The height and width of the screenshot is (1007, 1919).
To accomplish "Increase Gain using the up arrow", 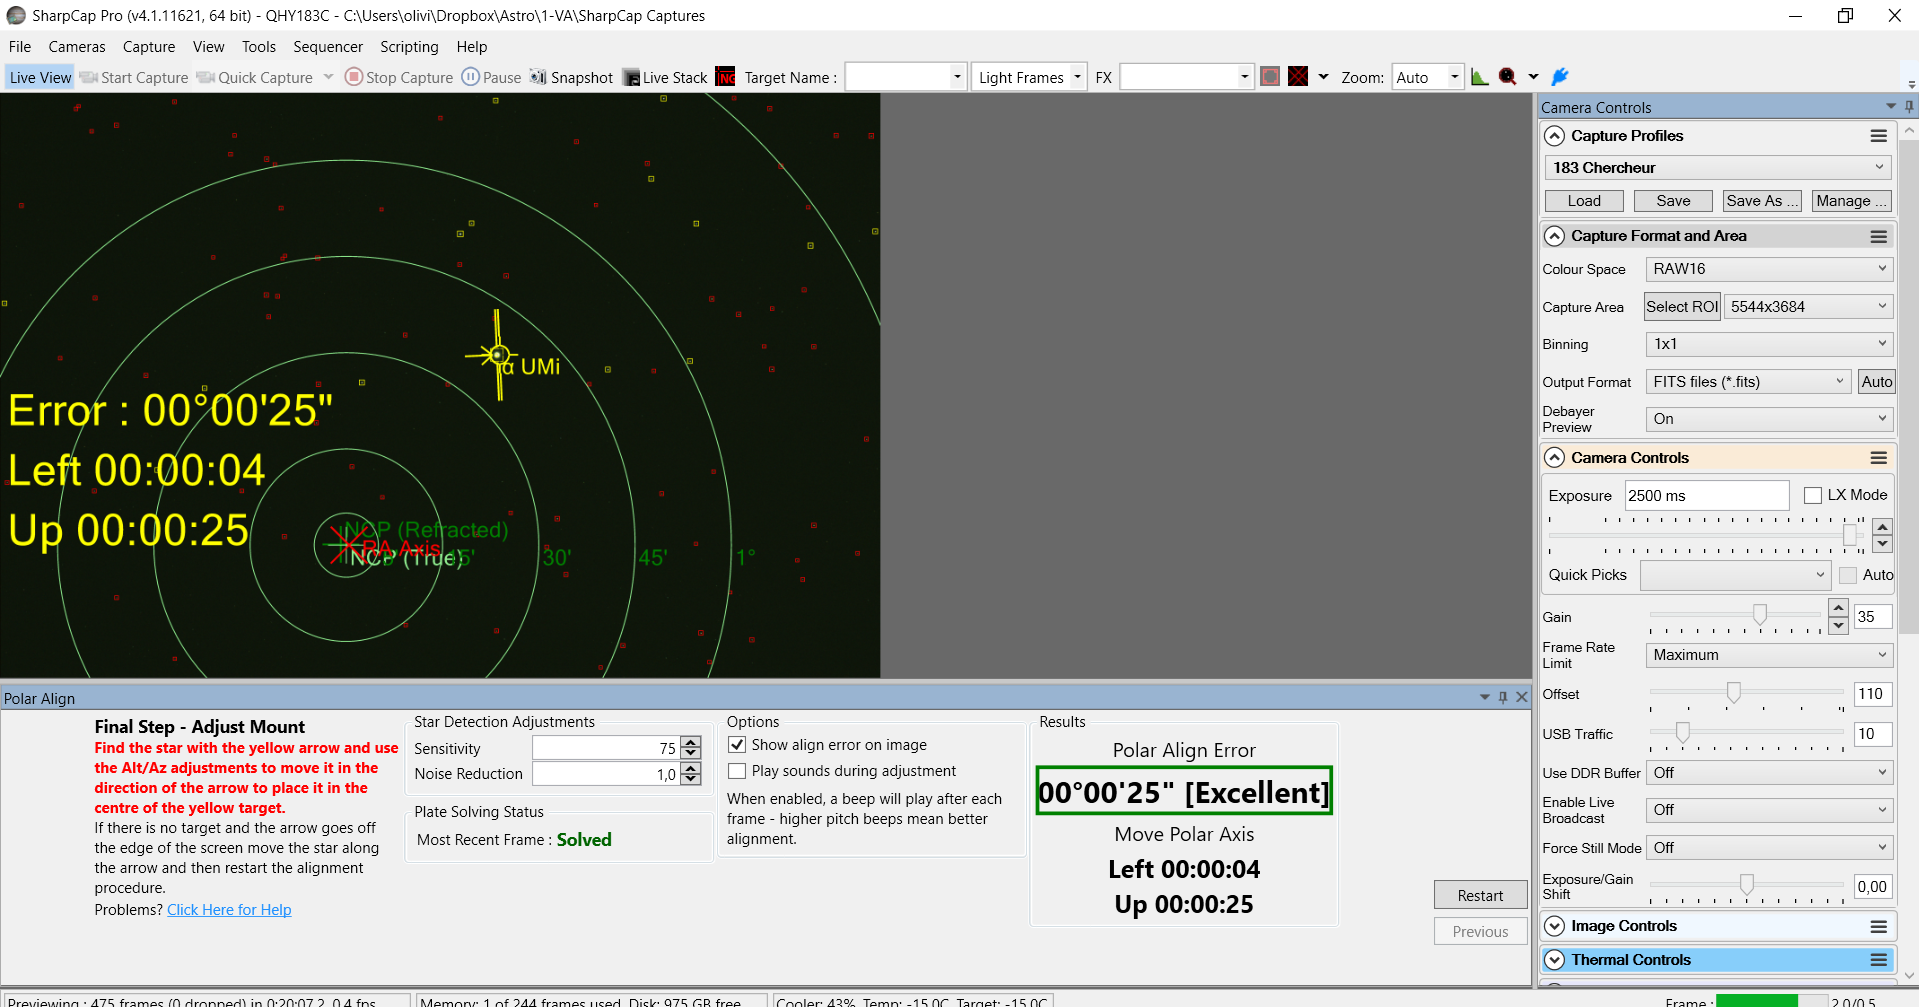I will tap(1838, 608).
